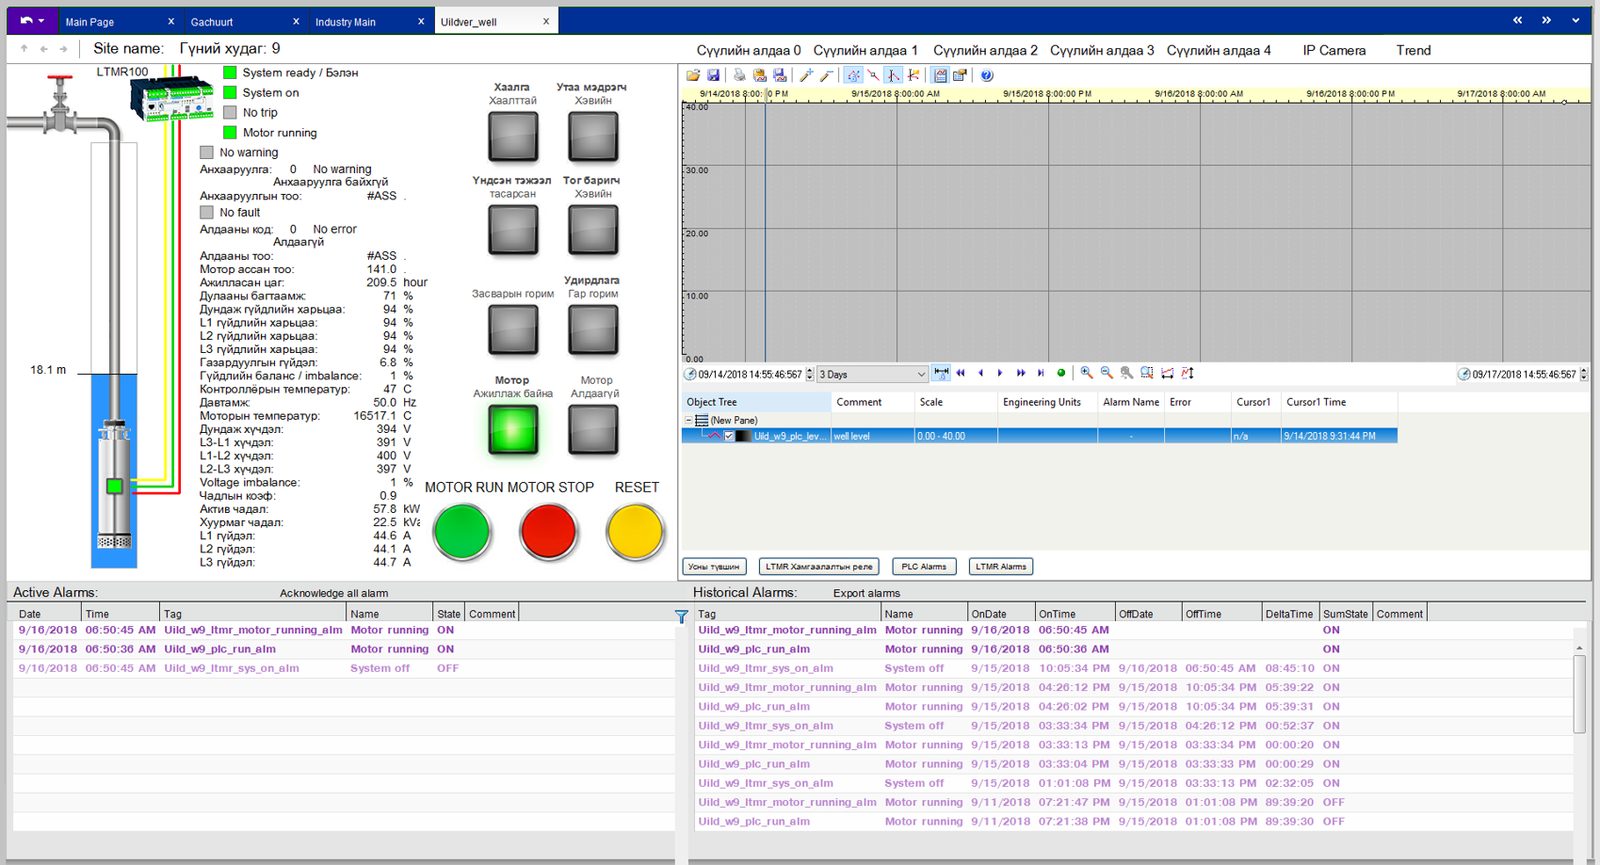
Task: Open the undo history dropdown arrow
Action: (x=41, y=21)
